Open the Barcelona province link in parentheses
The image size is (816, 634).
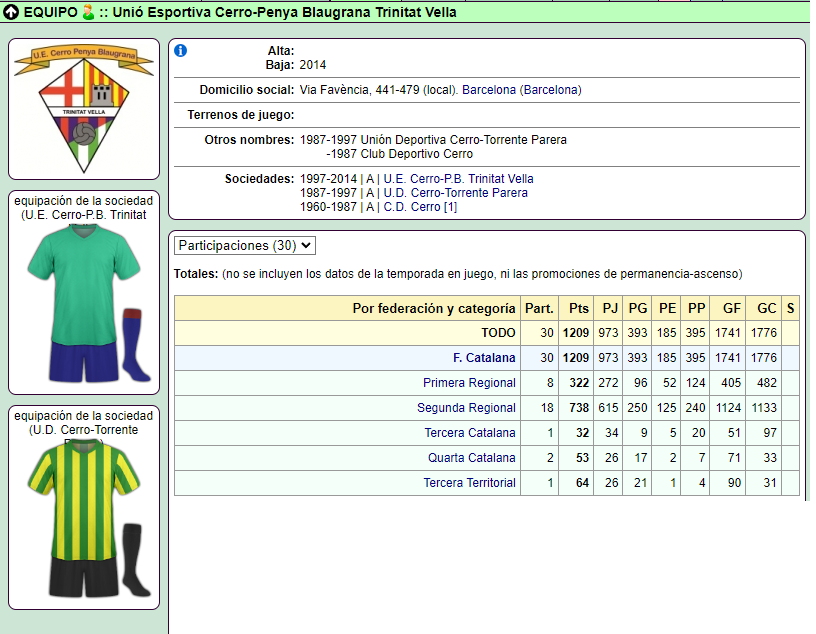[x=551, y=90]
